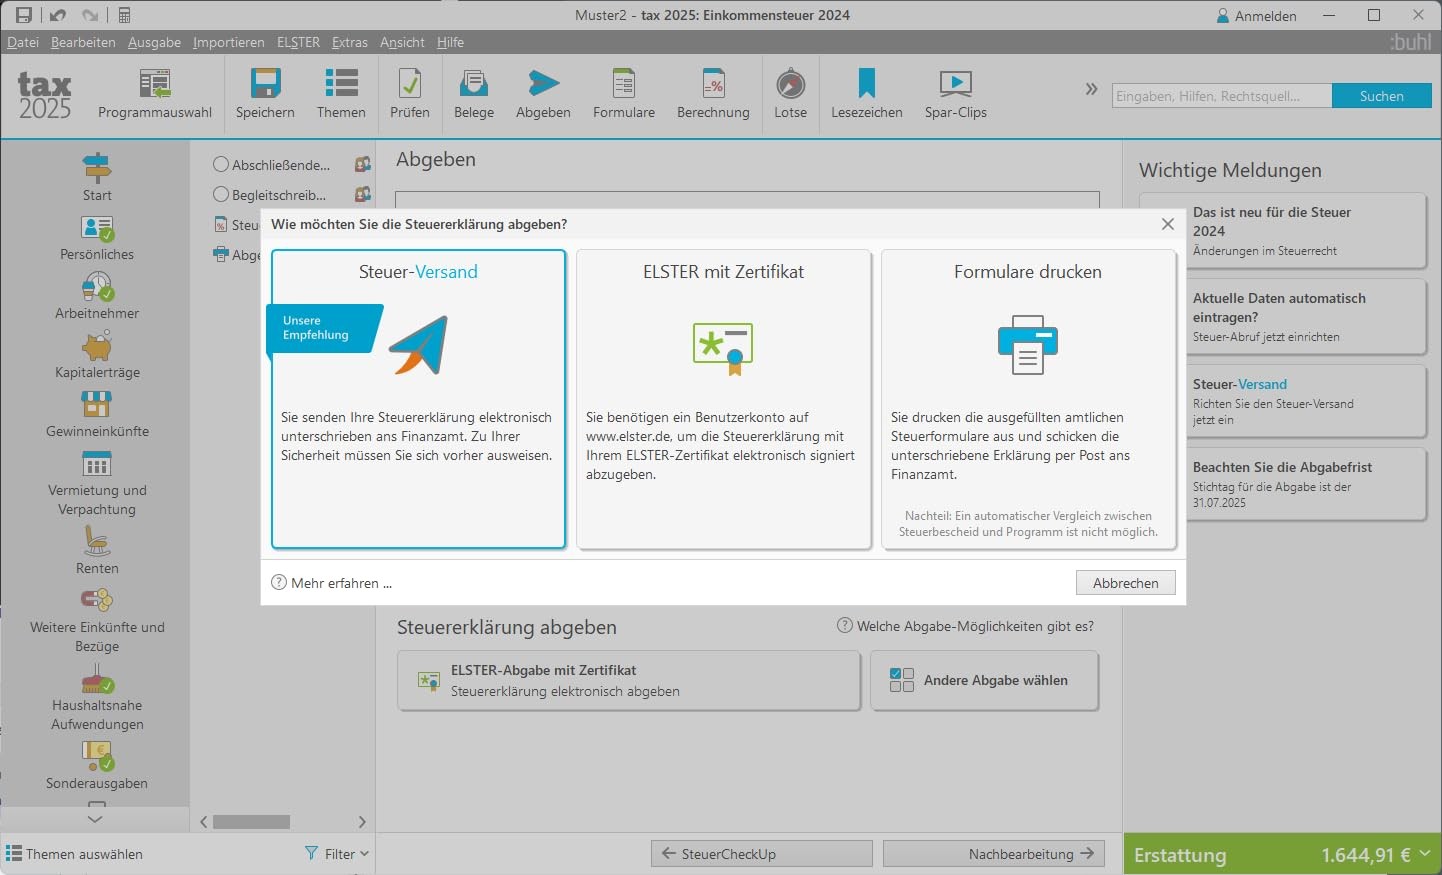Open the Spar-Clips videos
Image resolution: width=1442 pixels, height=875 pixels.
click(956, 95)
